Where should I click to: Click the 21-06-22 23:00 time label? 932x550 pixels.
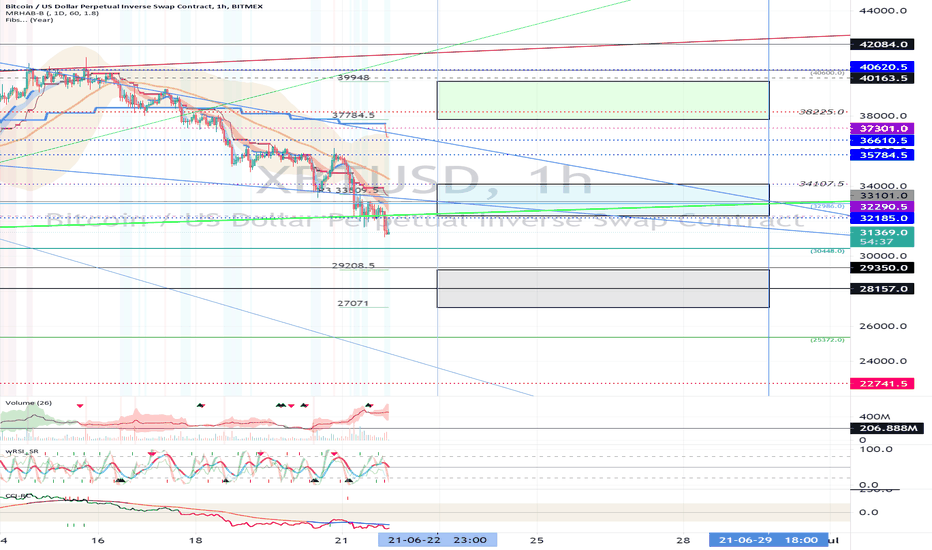[437, 540]
